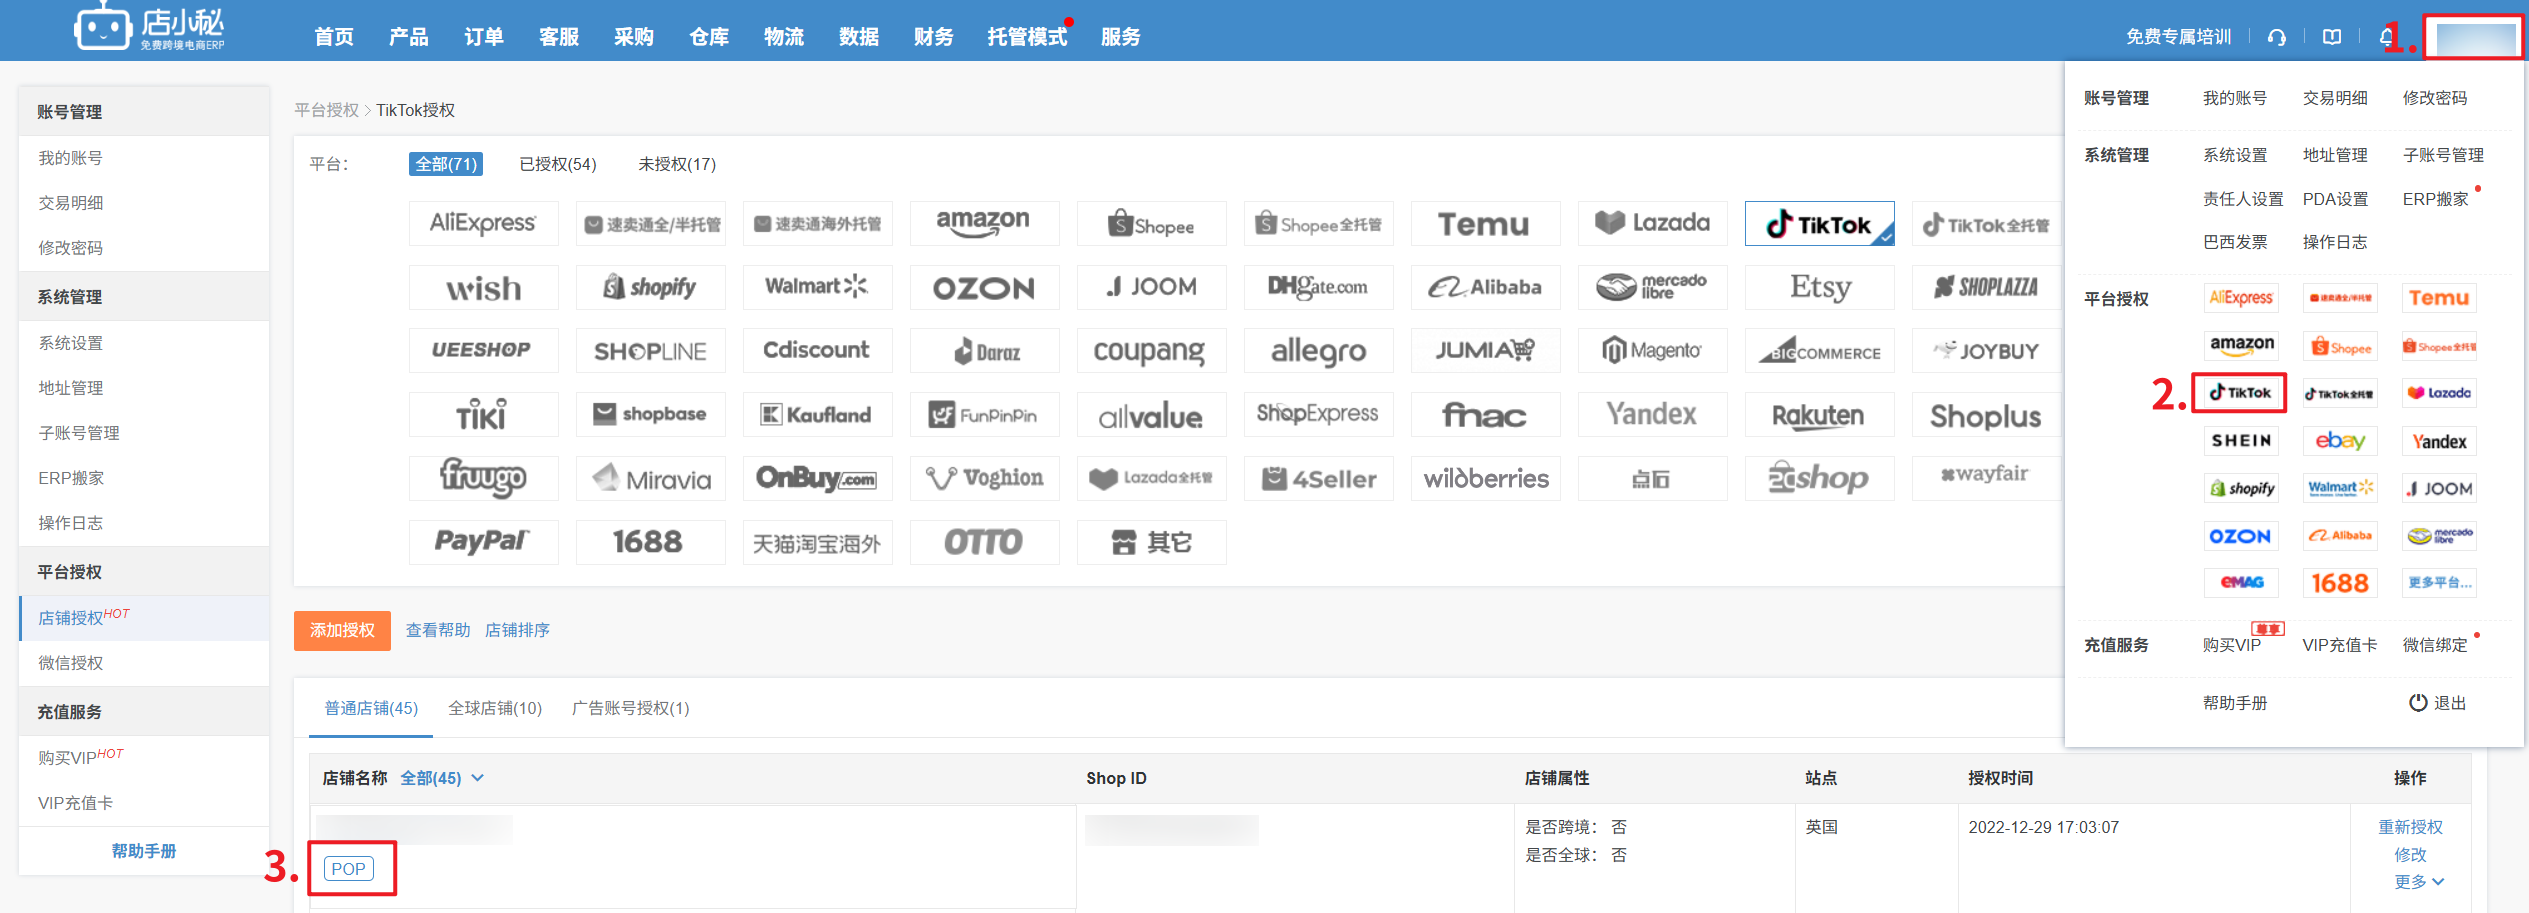
Task: Open the 托管模式 top menu
Action: click(1027, 37)
